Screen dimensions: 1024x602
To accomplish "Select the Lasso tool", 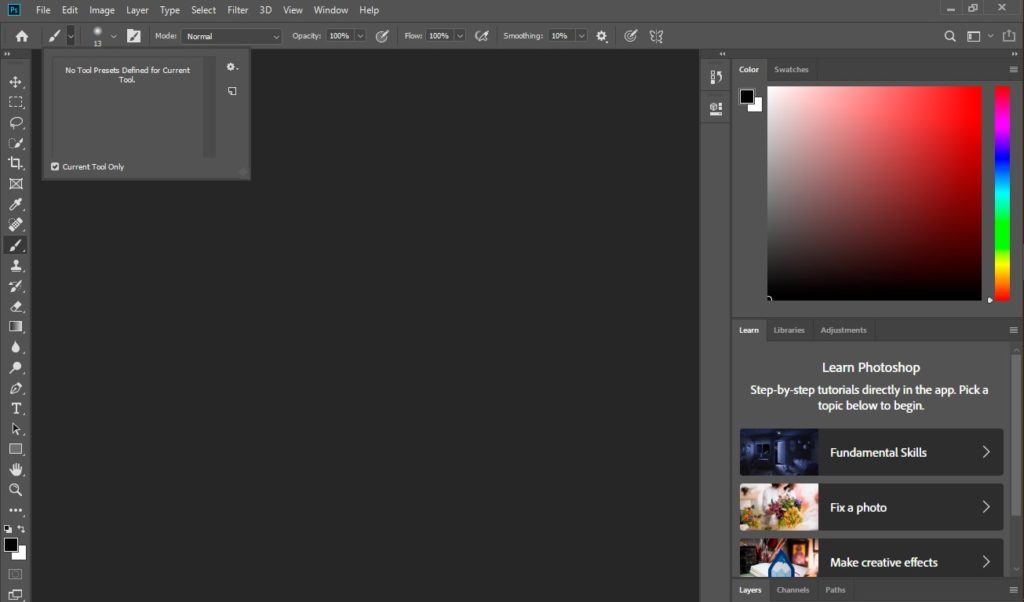I will point(16,122).
